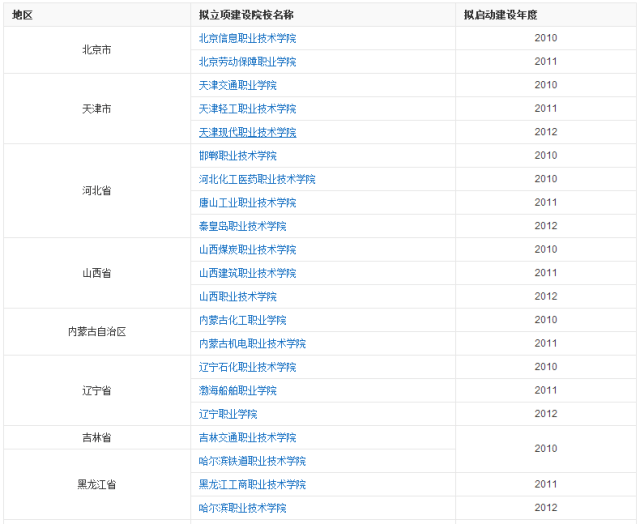The width and height of the screenshot is (640, 524).
Task: Open the 山西职业技术学院 link
Action: tap(238, 297)
